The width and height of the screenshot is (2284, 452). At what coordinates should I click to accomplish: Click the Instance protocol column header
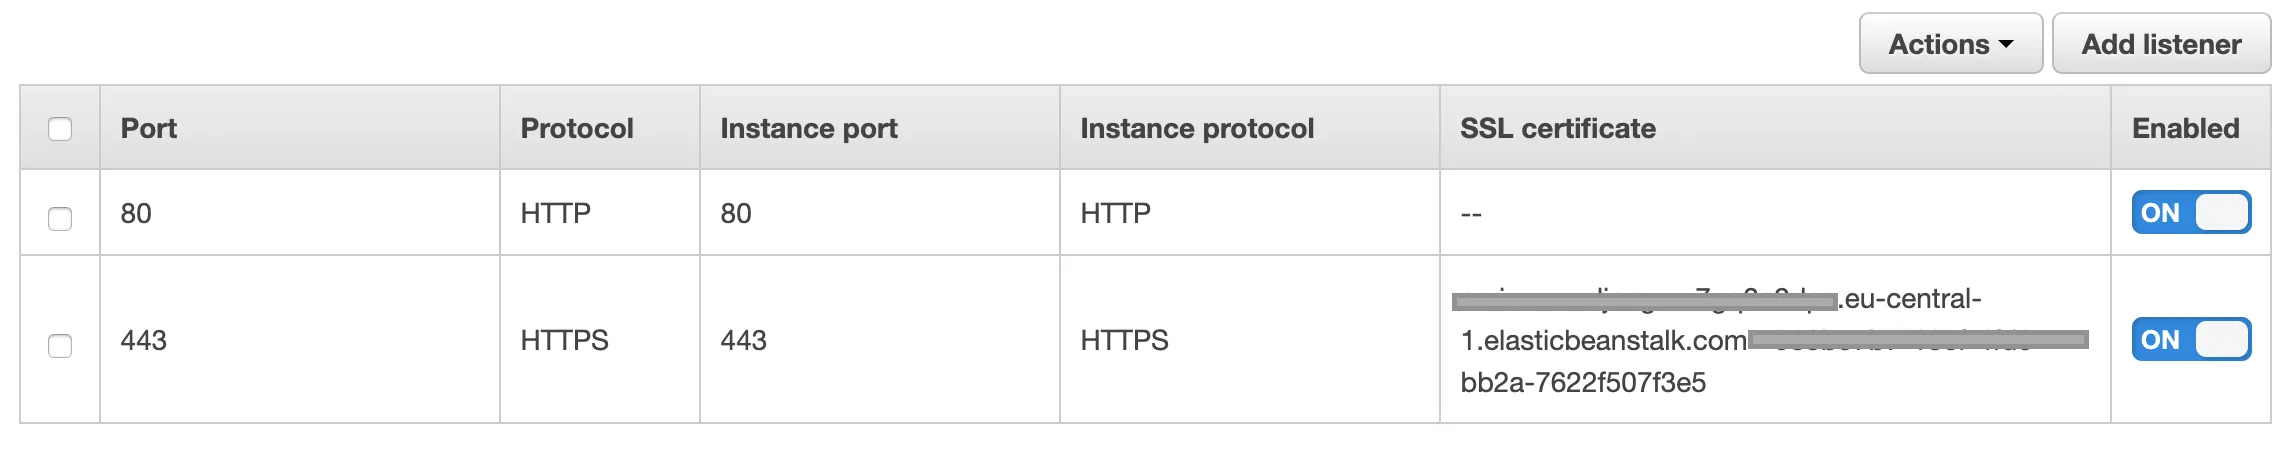1197,129
